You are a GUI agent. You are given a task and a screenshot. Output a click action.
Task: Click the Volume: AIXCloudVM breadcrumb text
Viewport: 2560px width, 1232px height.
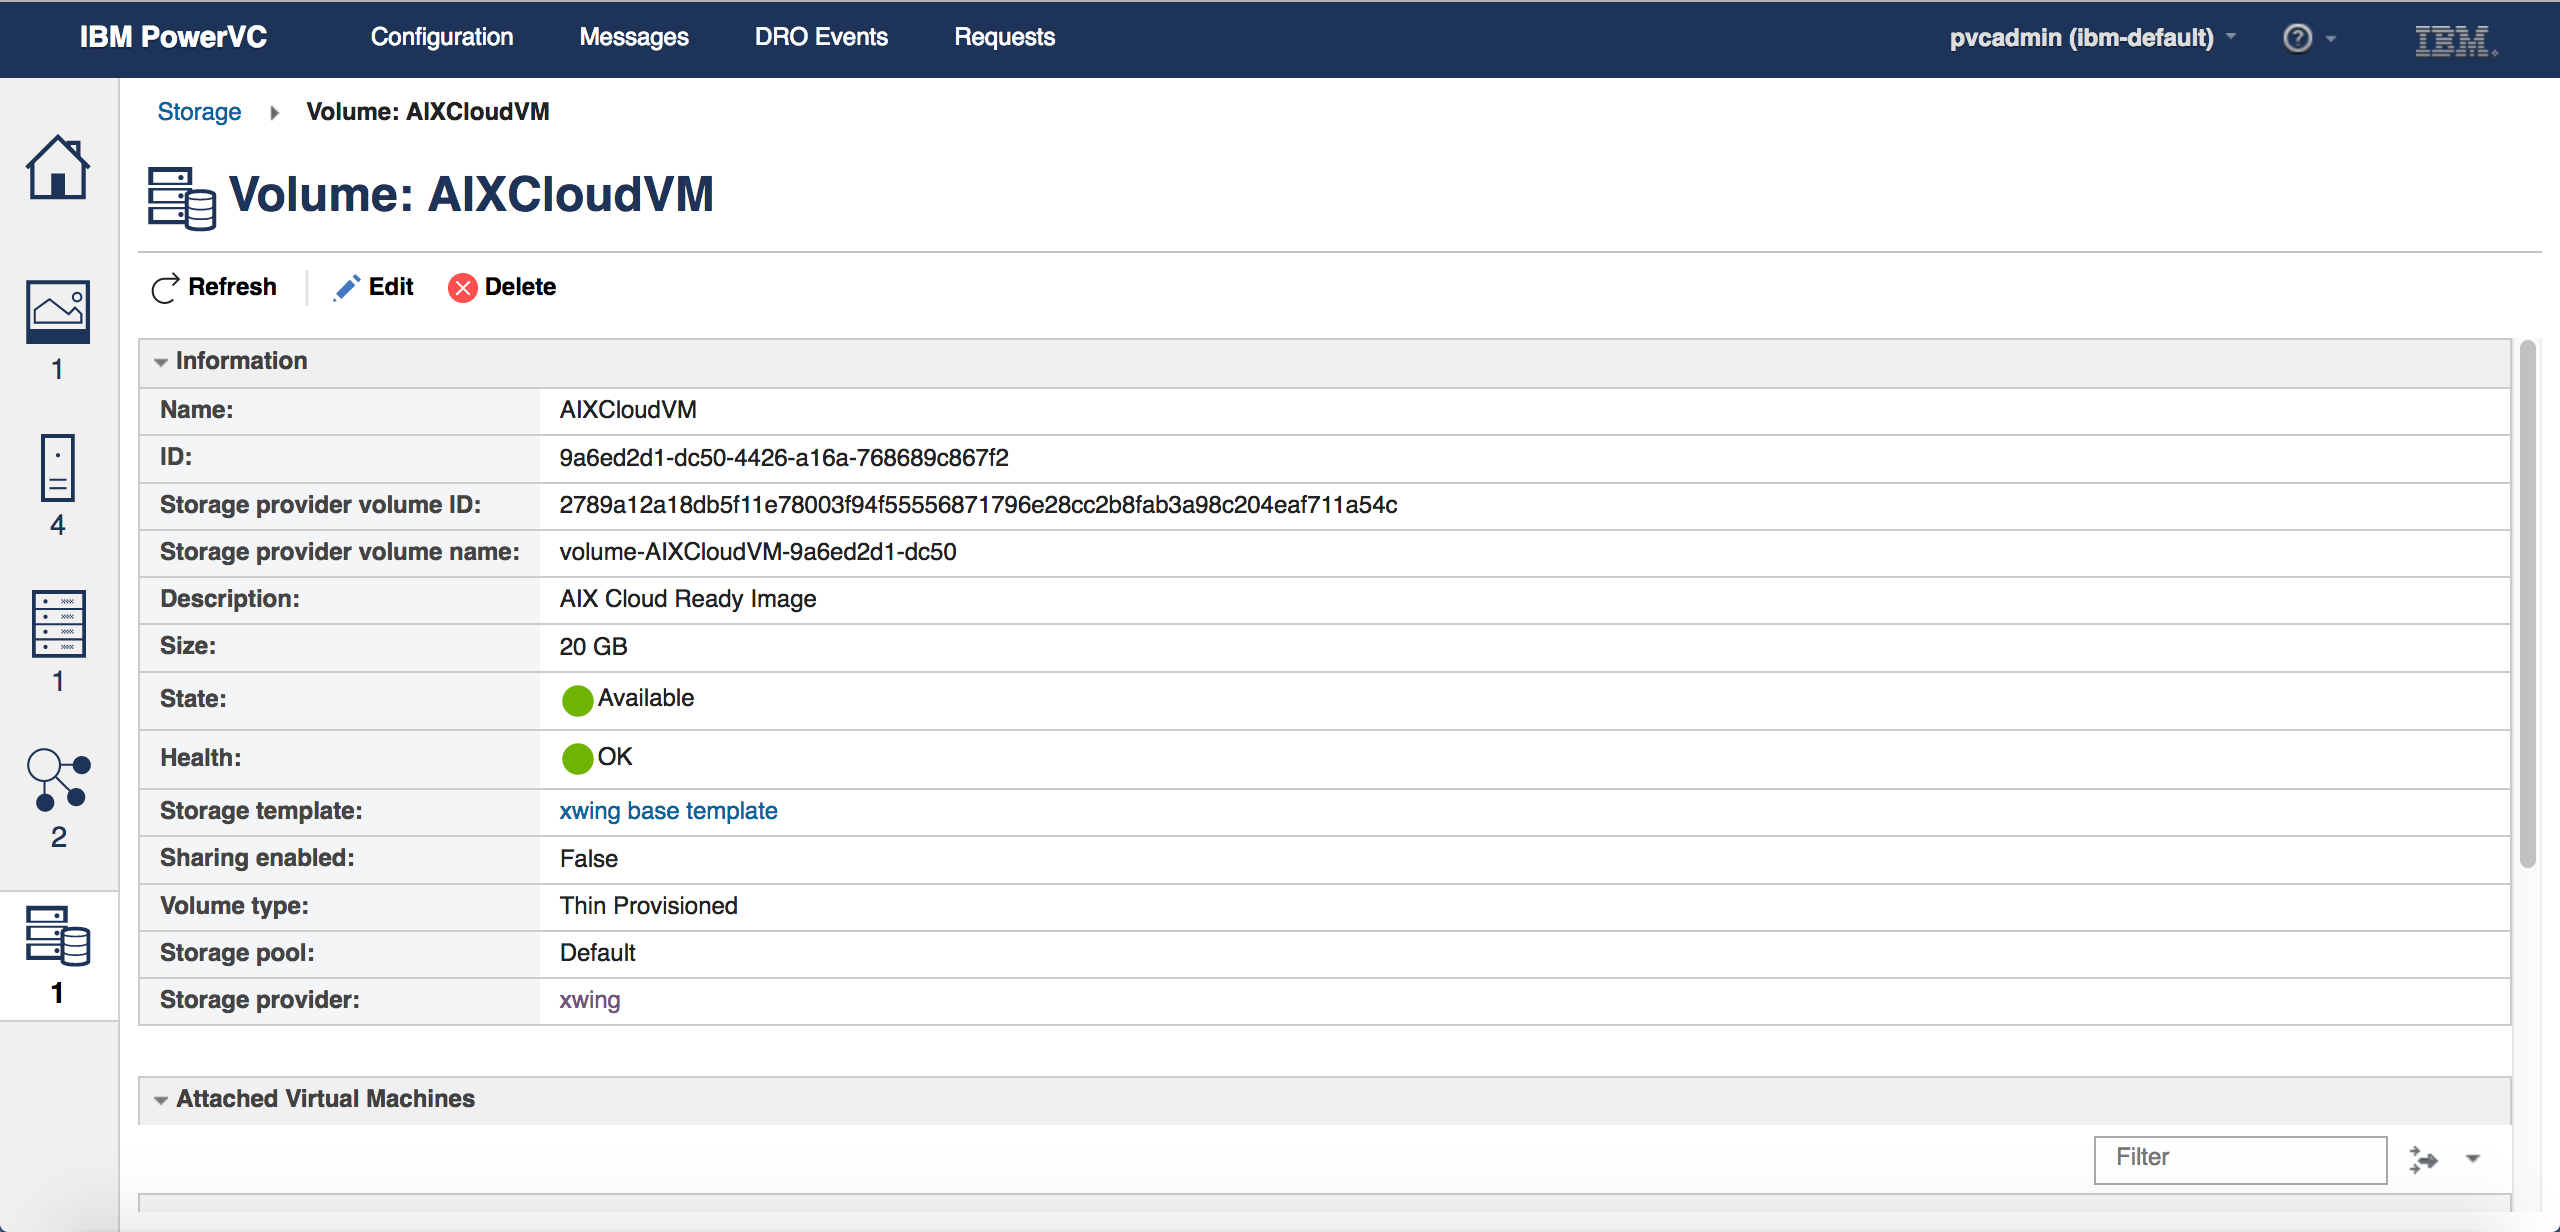(x=428, y=112)
